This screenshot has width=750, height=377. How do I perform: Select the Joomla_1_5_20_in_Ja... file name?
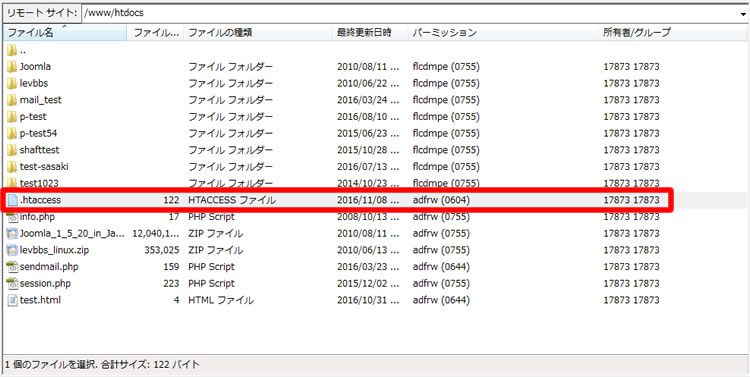(x=72, y=233)
